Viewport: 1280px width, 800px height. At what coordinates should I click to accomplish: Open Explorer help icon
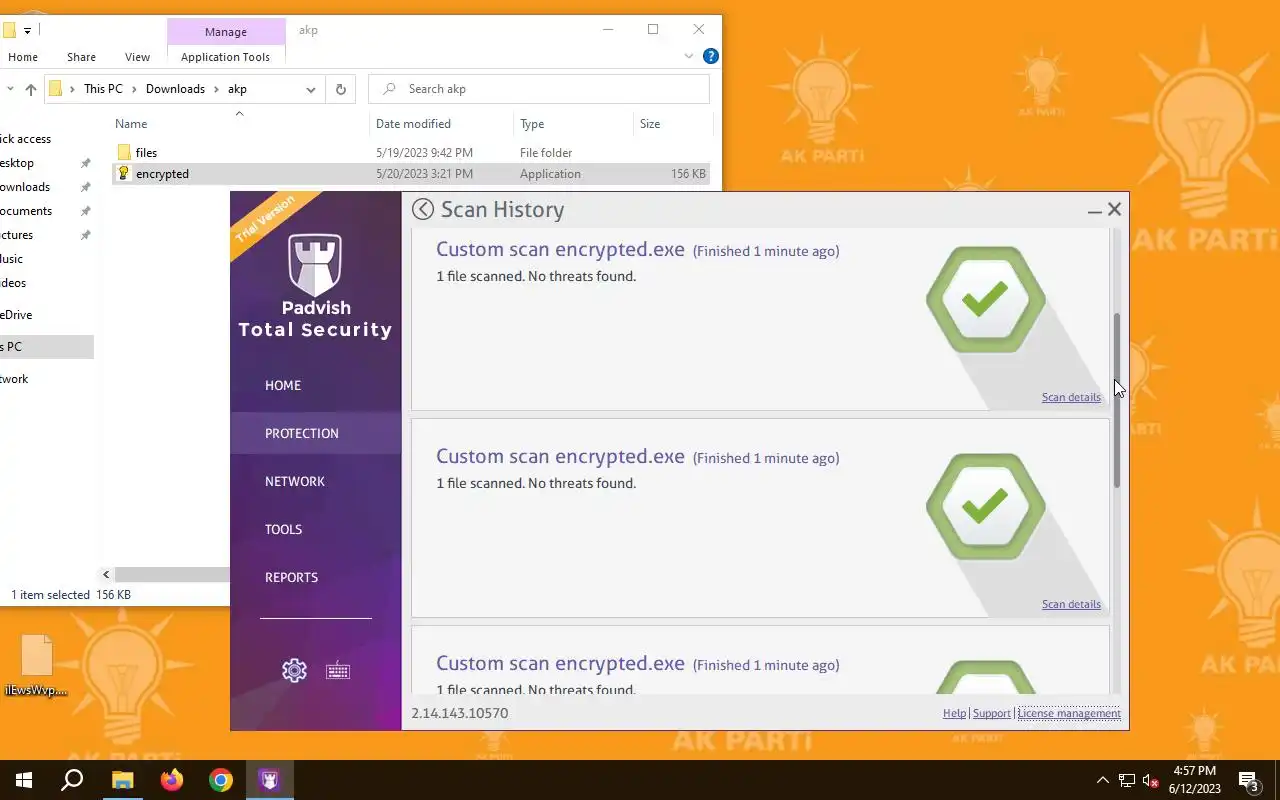point(710,57)
